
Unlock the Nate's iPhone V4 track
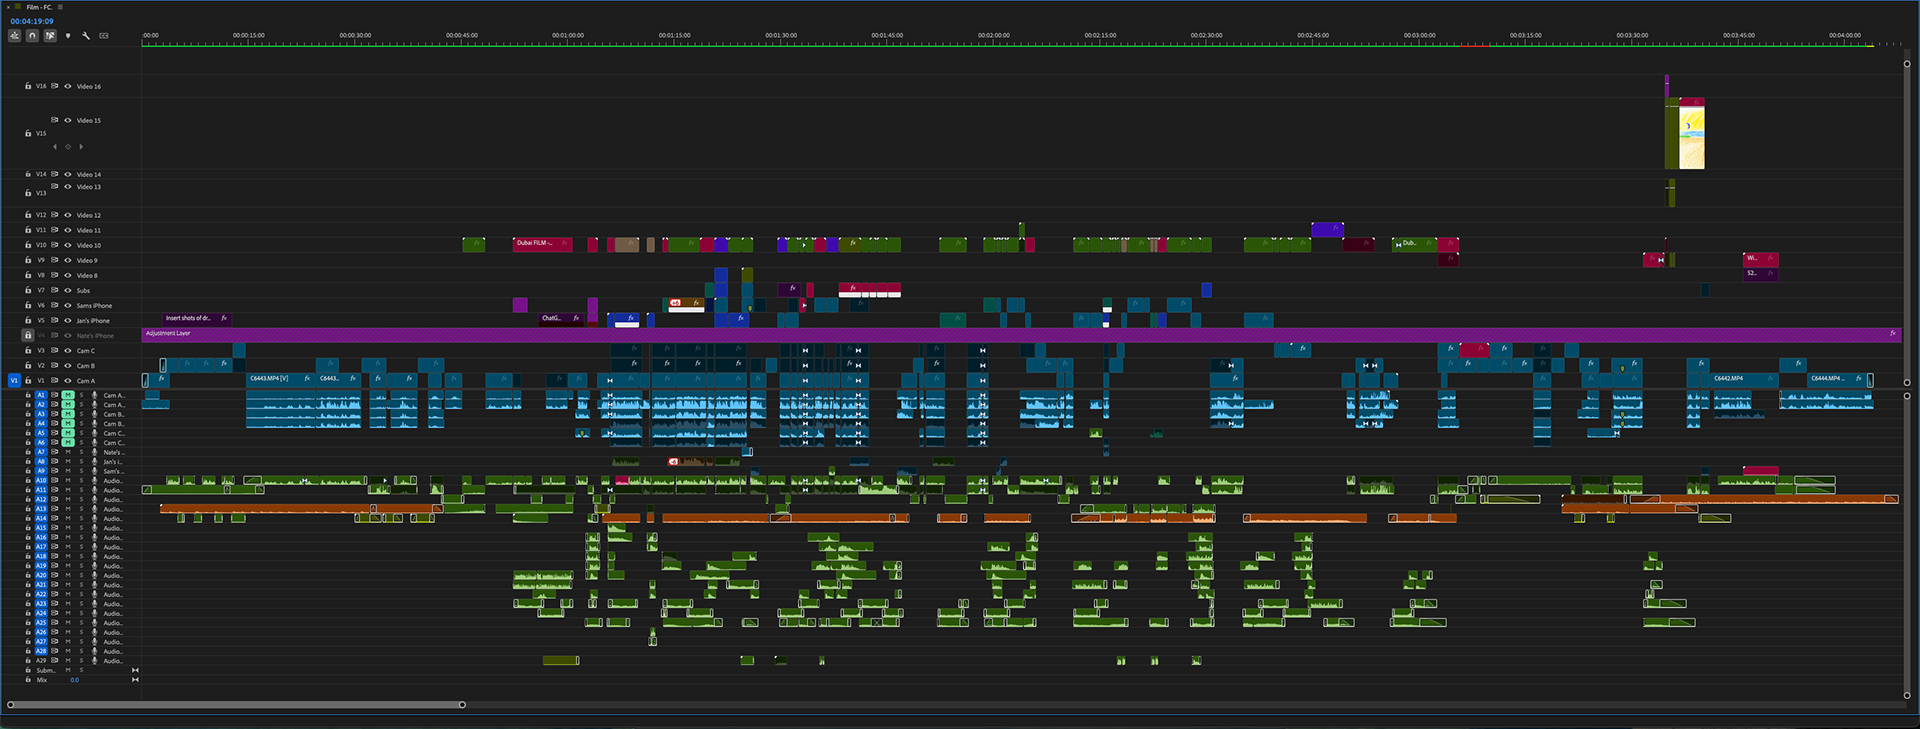tap(28, 335)
